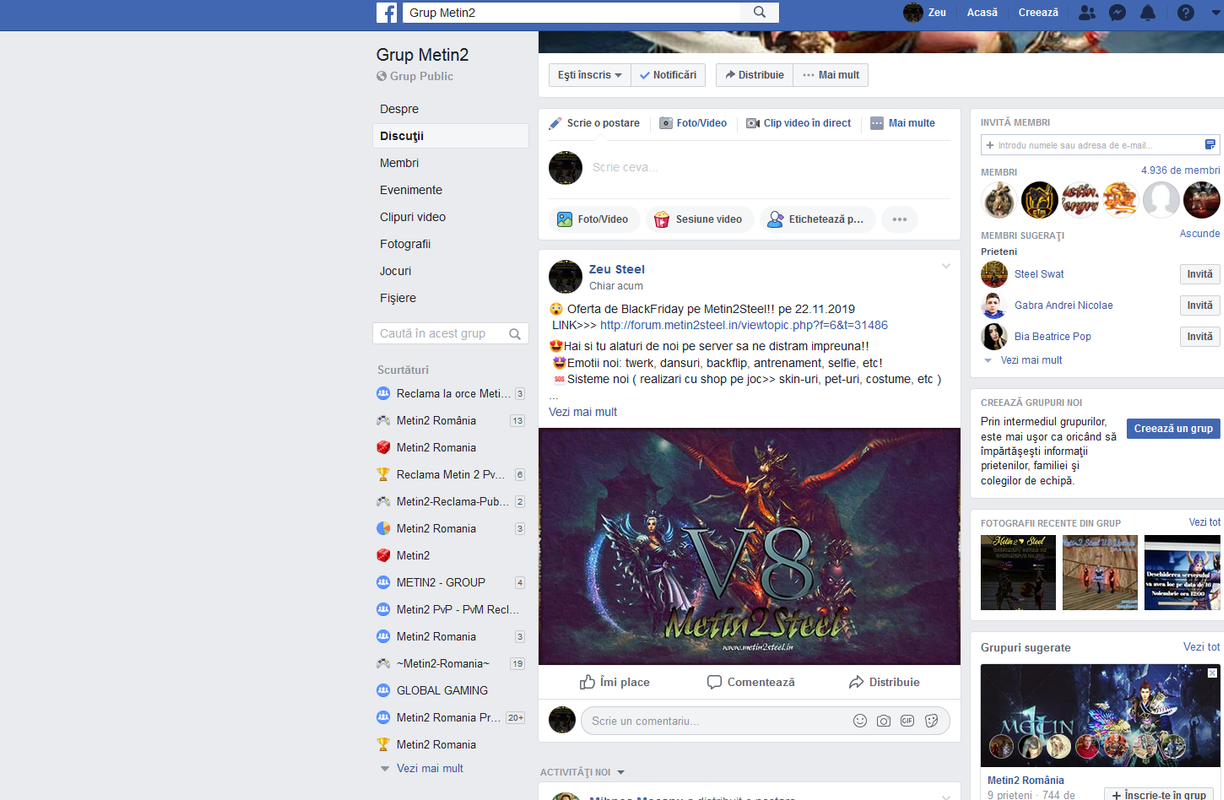Viewport: 1224px width, 800px height.
Task: Select Clip video în direct tab
Action: pos(798,123)
